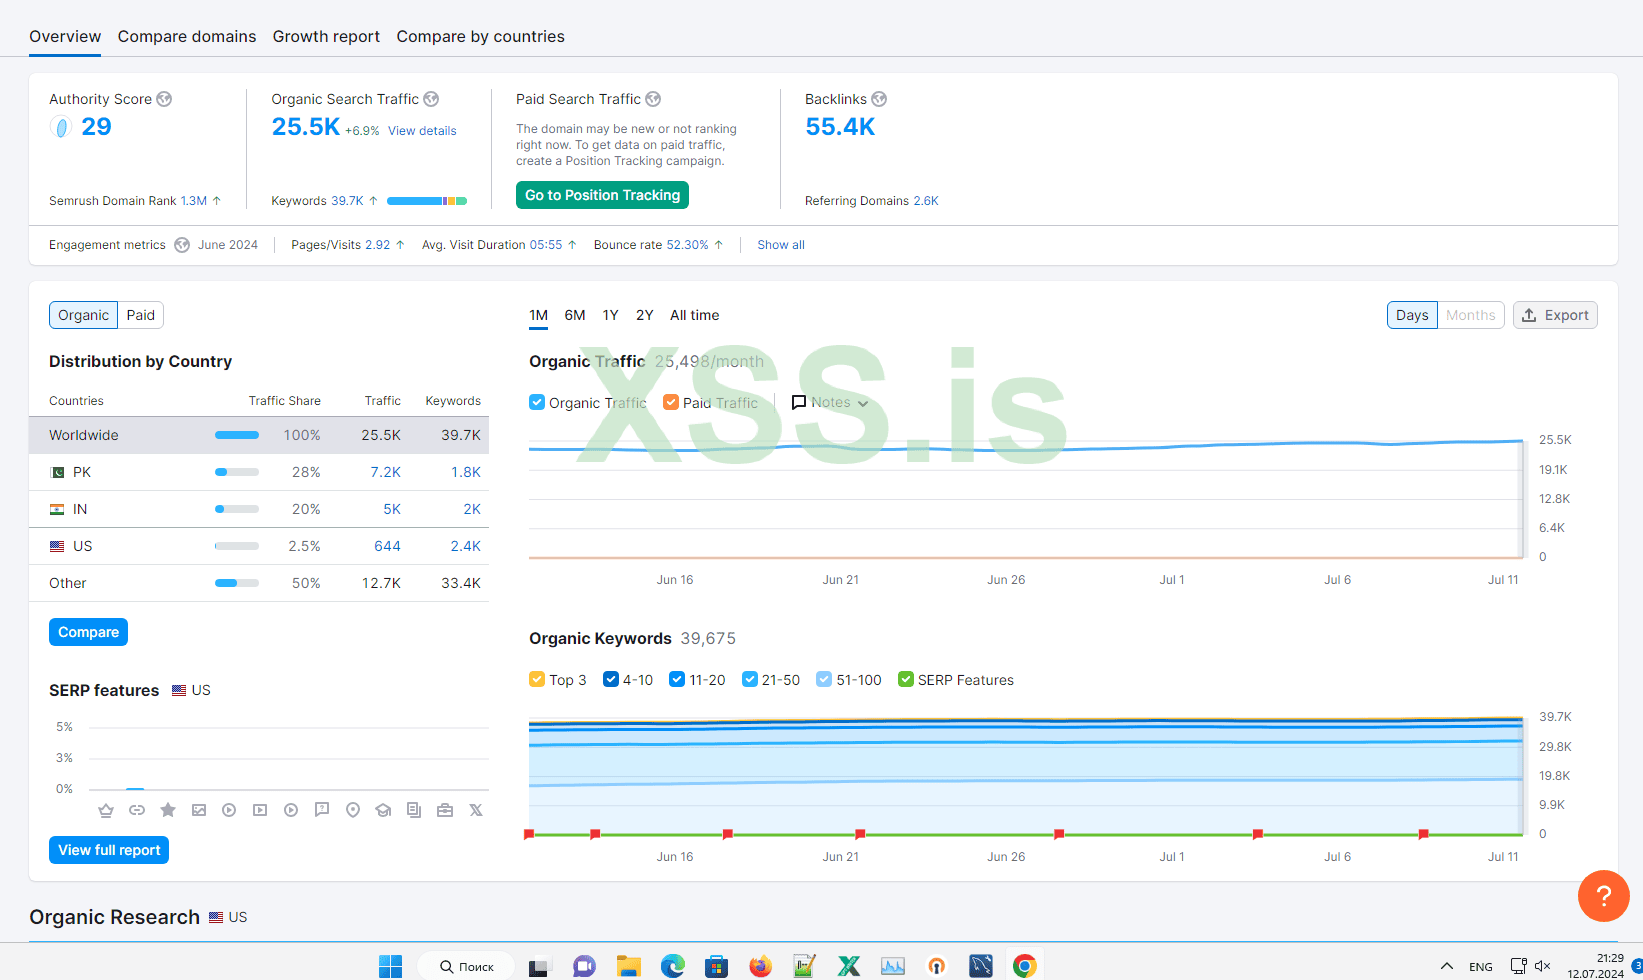This screenshot has width=1643, height=980.
Task: Click the briefcase Jobs icon in SERP features
Action: coord(445,810)
